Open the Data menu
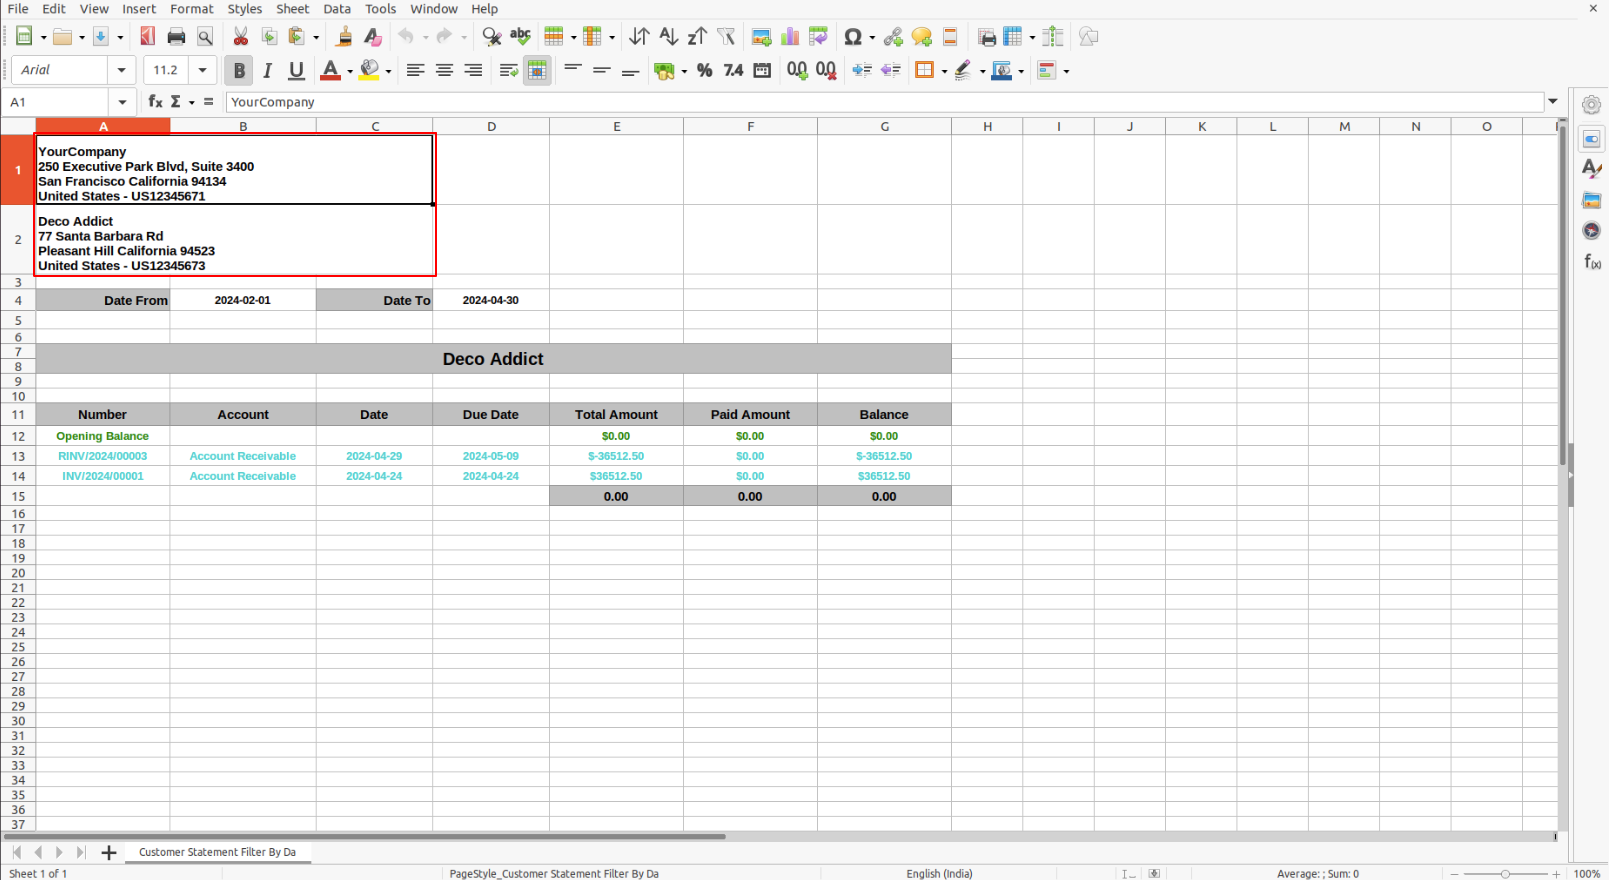The width and height of the screenshot is (1609, 880). click(337, 9)
